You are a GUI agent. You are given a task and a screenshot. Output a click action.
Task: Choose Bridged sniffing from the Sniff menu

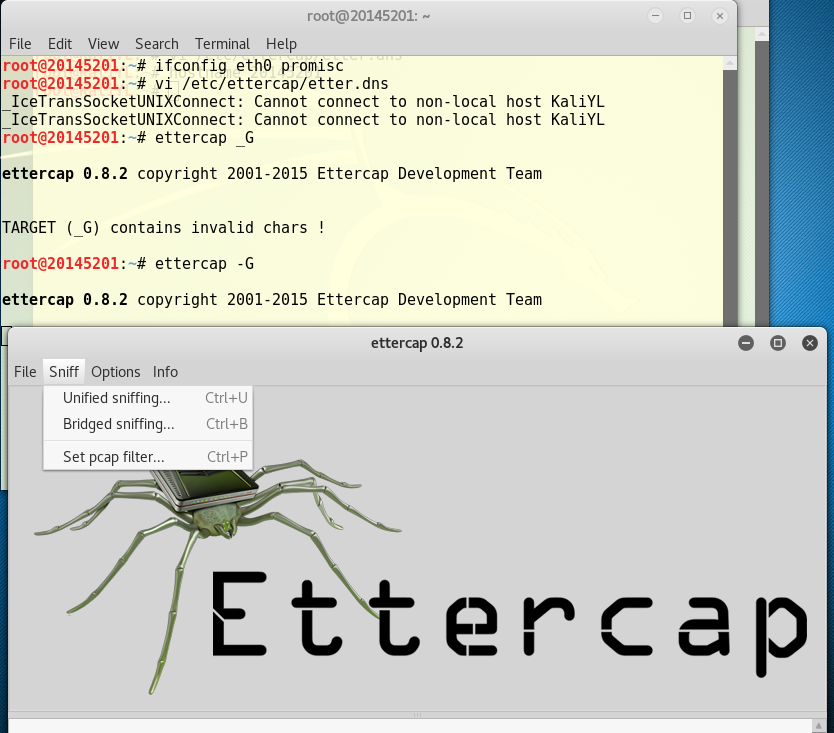coord(148,424)
